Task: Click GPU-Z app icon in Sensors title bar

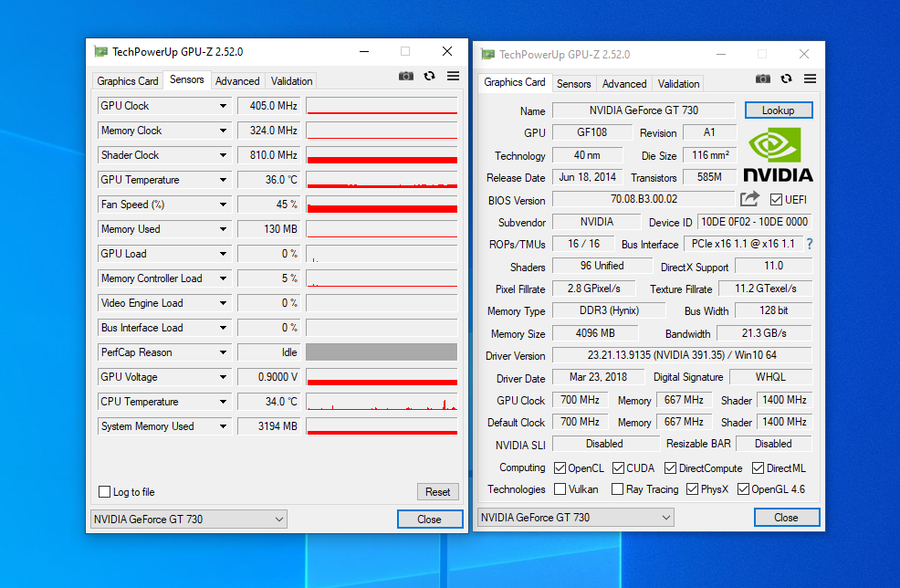Action: tap(100, 52)
